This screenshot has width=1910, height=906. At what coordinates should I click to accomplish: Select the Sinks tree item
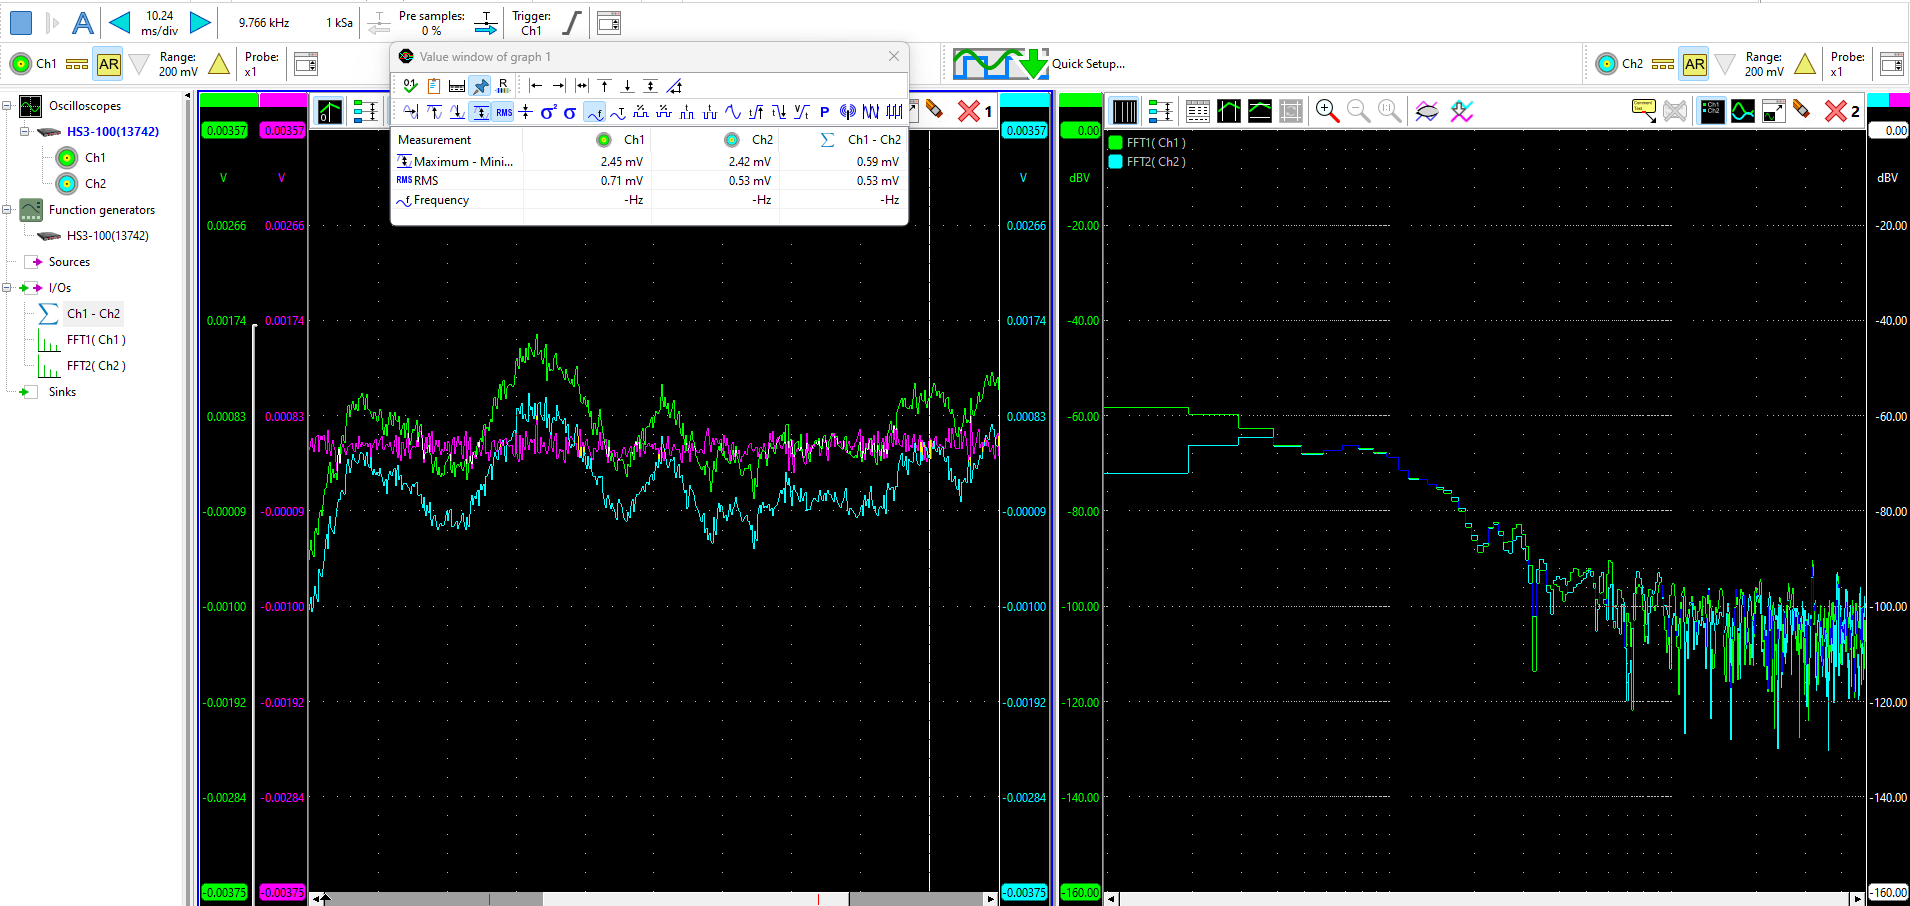coord(62,392)
